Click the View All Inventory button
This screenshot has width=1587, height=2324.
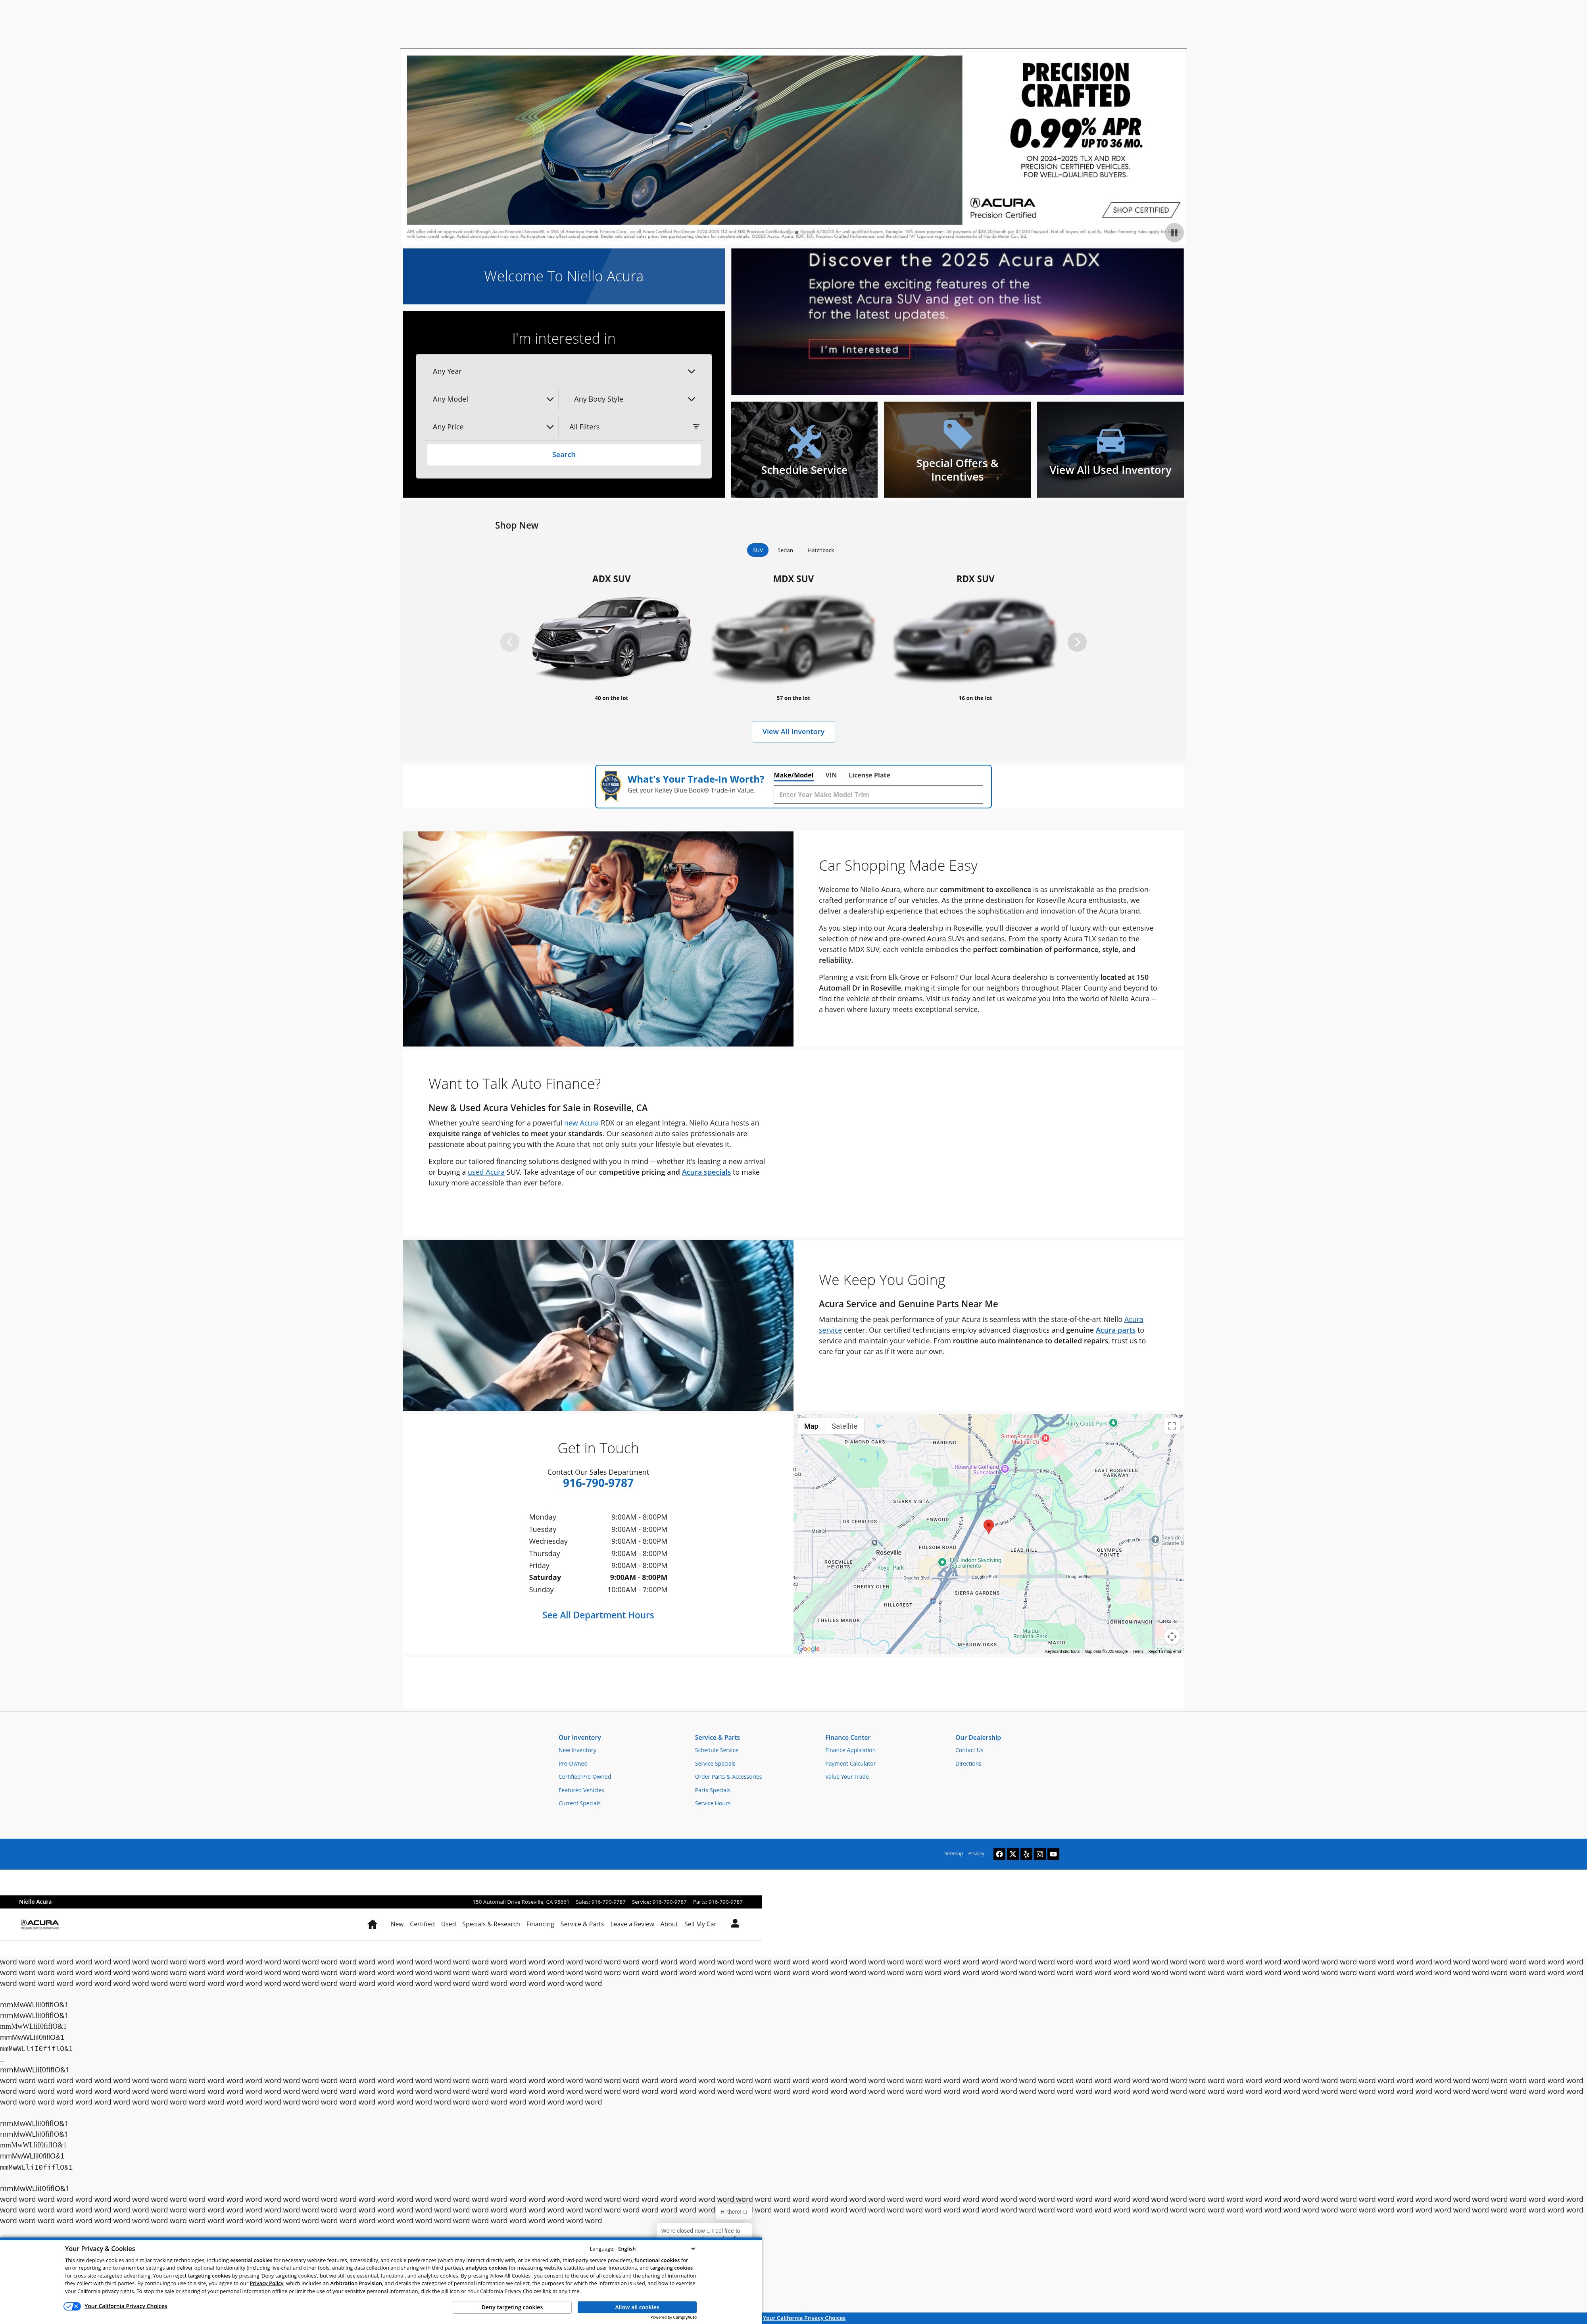[793, 732]
